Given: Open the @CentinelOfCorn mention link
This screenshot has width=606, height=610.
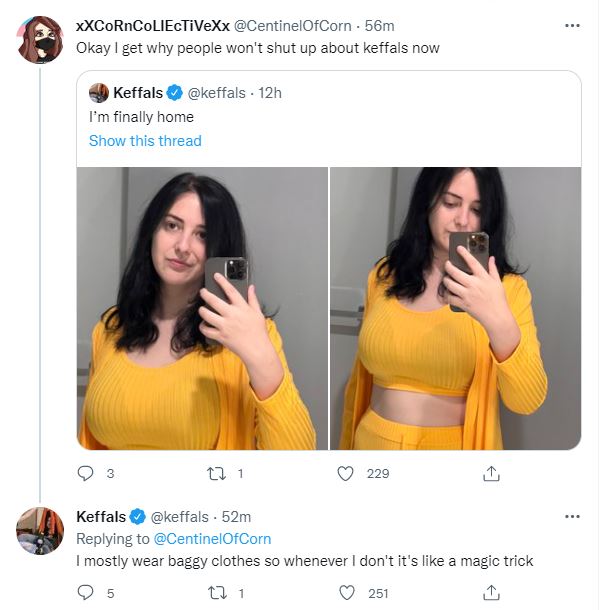Looking at the screenshot, I should 212,539.
